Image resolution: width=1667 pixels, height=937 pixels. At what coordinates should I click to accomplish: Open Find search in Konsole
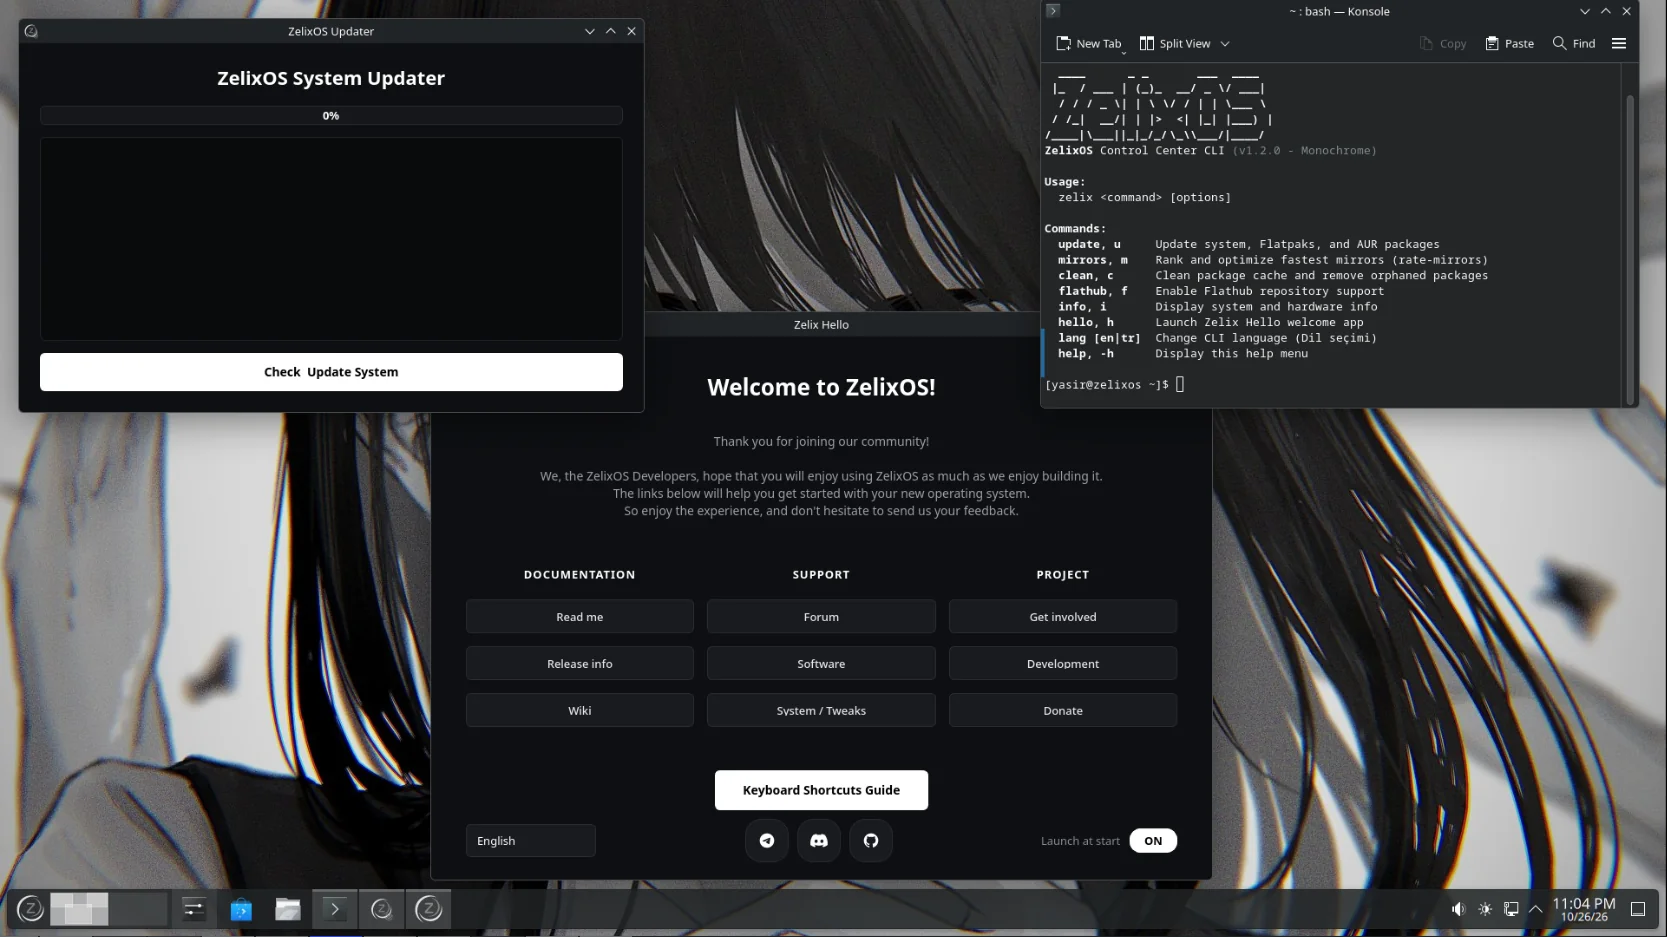click(1574, 44)
